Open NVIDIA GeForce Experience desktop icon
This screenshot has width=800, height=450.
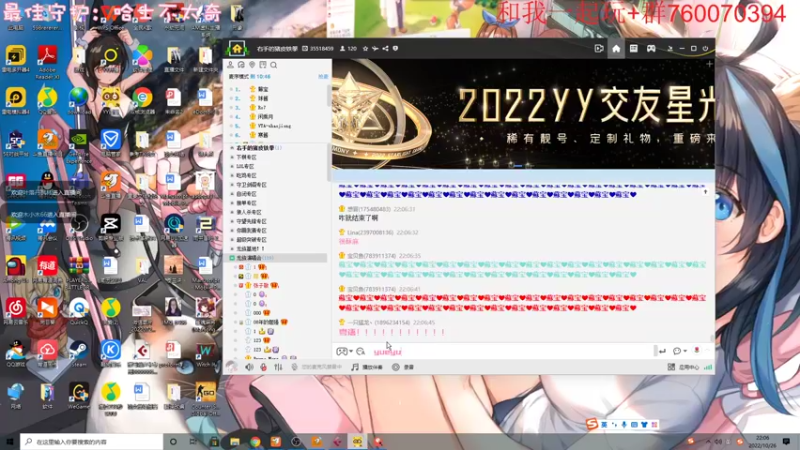(79, 147)
